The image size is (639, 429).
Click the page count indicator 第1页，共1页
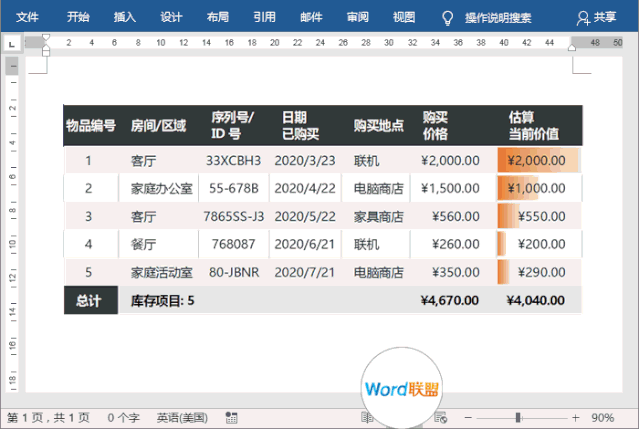point(48,417)
